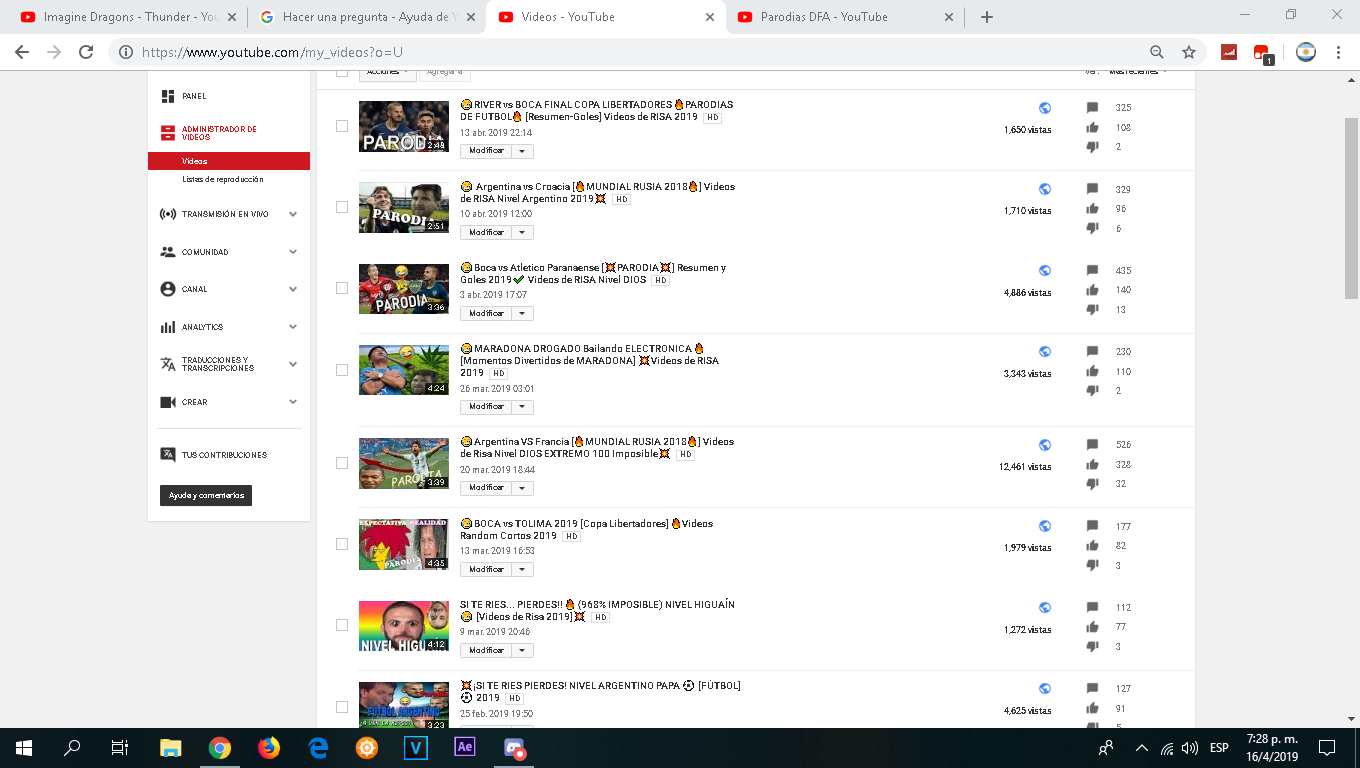This screenshot has height=768, width=1360.
Task: Click the Crear camera icon
Action: [x=168, y=402]
